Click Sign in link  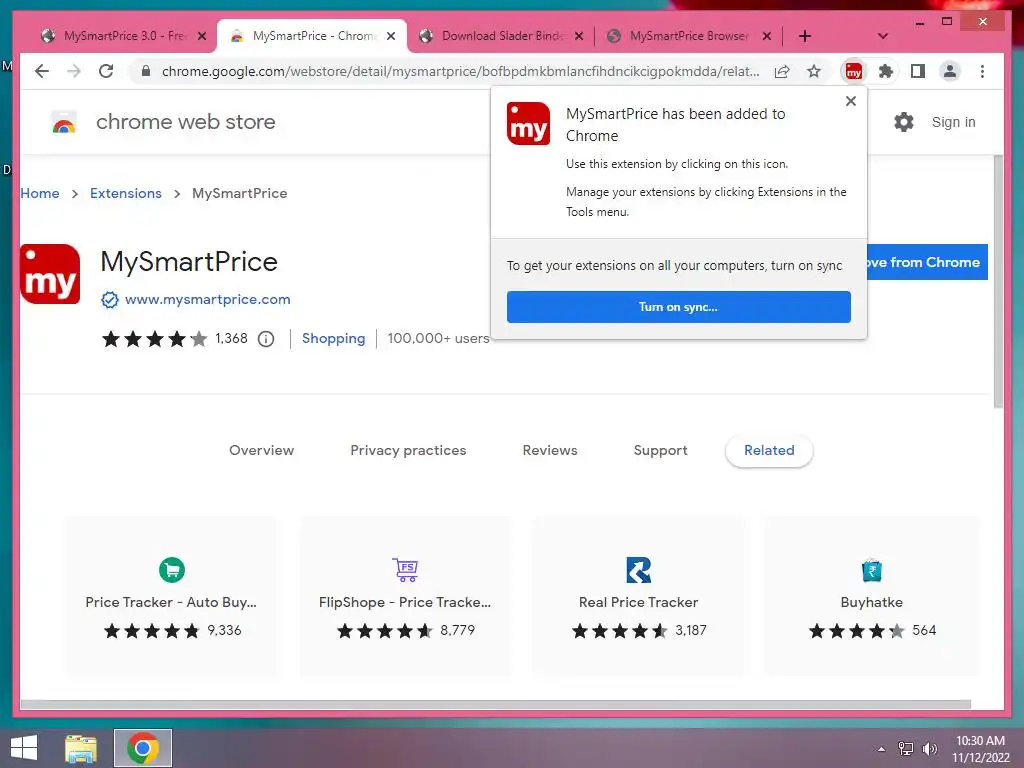pyautogui.click(x=953, y=122)
